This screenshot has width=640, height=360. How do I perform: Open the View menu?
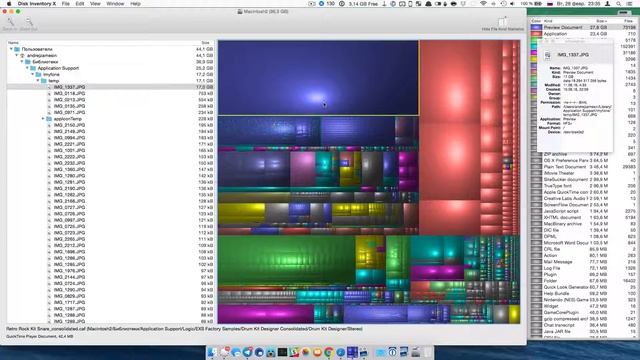pyautogui.click(x=95, y=4)
